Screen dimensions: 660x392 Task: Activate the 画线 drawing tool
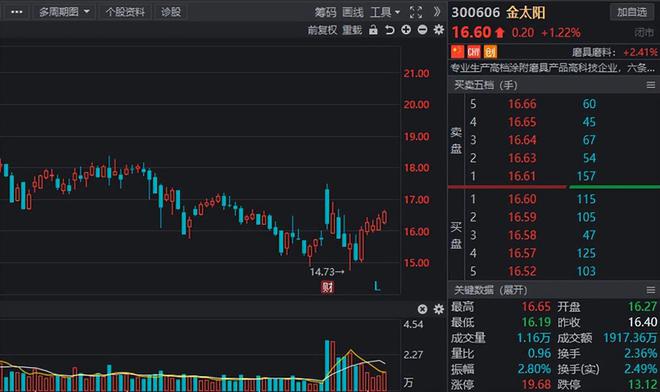[353, 12]
